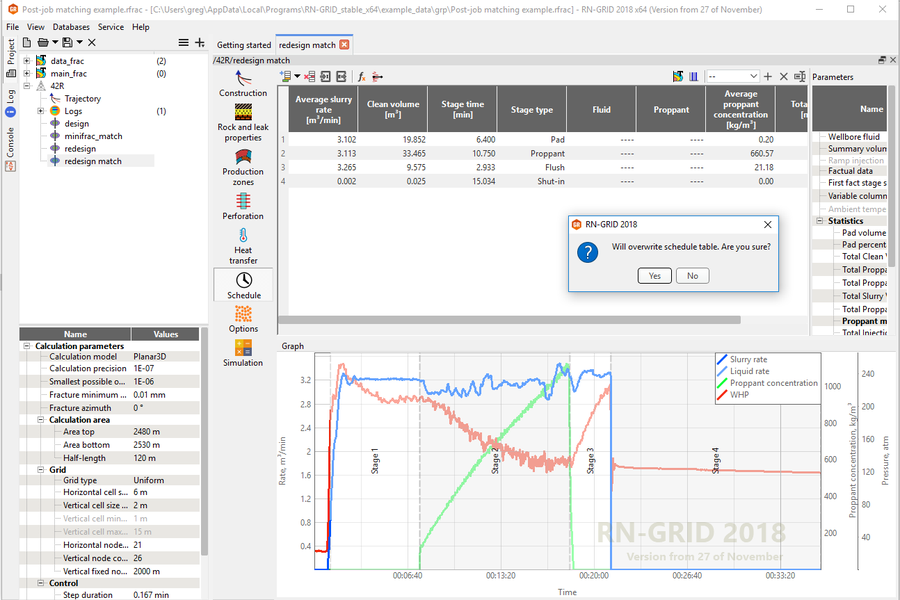This screenshot has height=600, width=900.
Task: Open the Heat transfer section
Action: (x=243, y=244)
